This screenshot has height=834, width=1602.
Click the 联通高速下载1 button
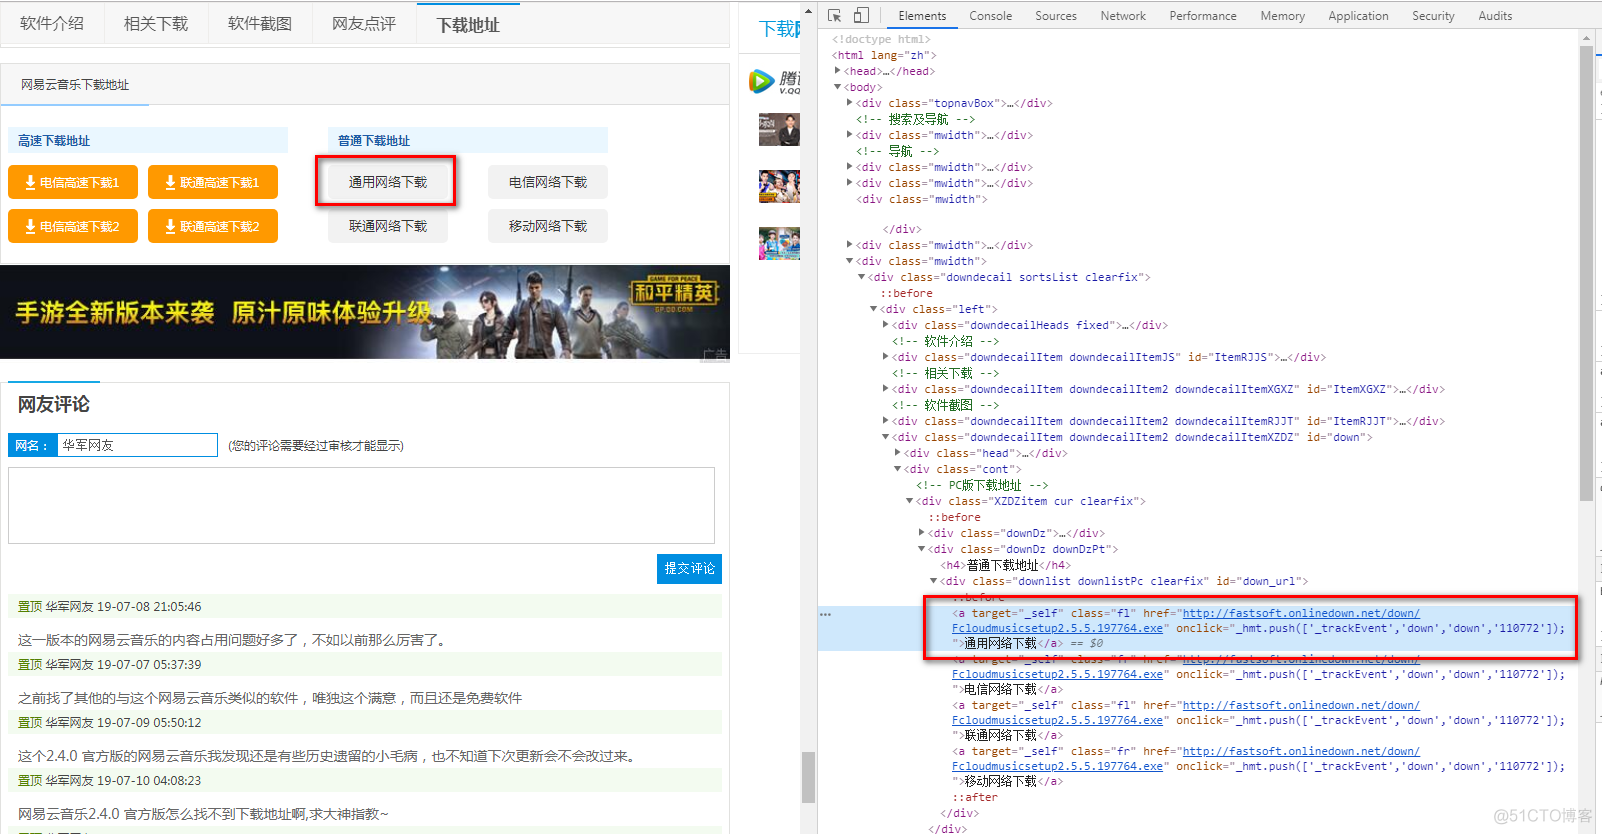coord(213,182)
